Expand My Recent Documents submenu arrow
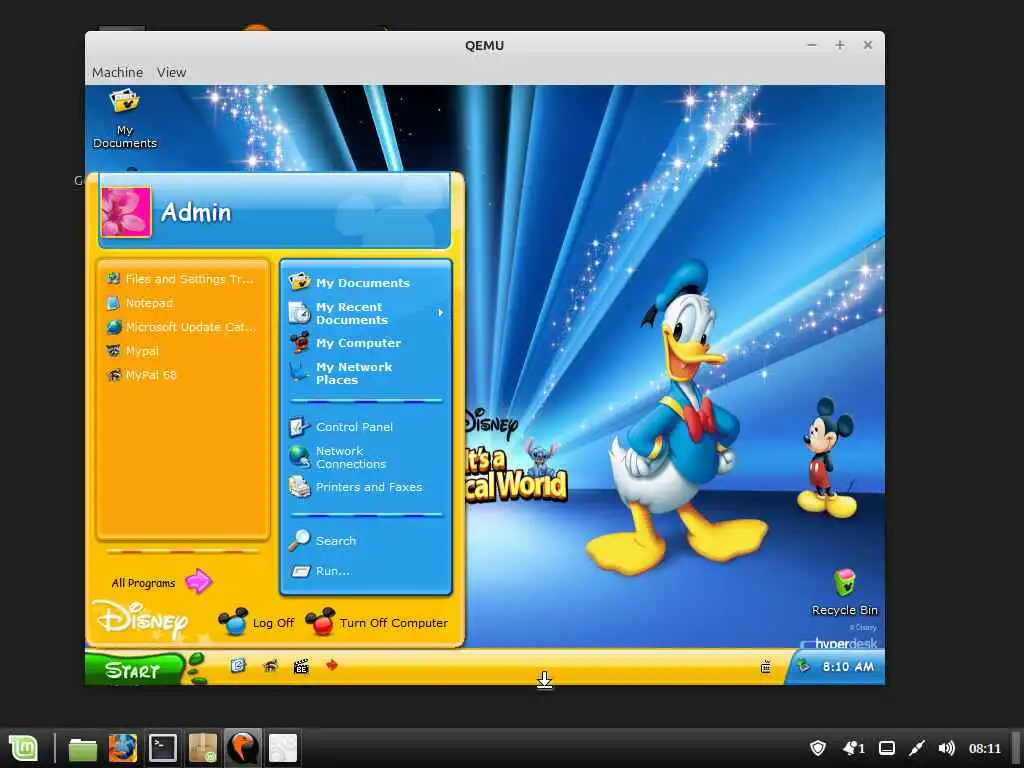1024x768 pixels. tap(441, 313)
